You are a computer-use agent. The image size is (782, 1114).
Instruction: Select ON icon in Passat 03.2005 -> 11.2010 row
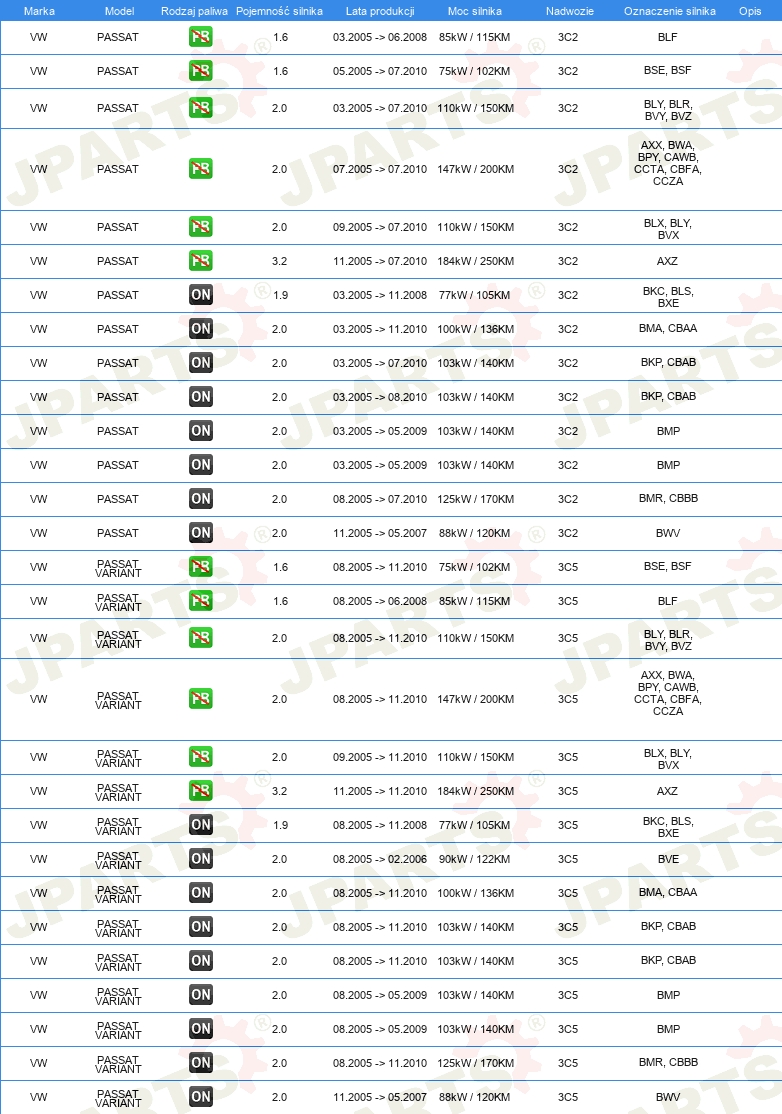[x=201, y=329]
